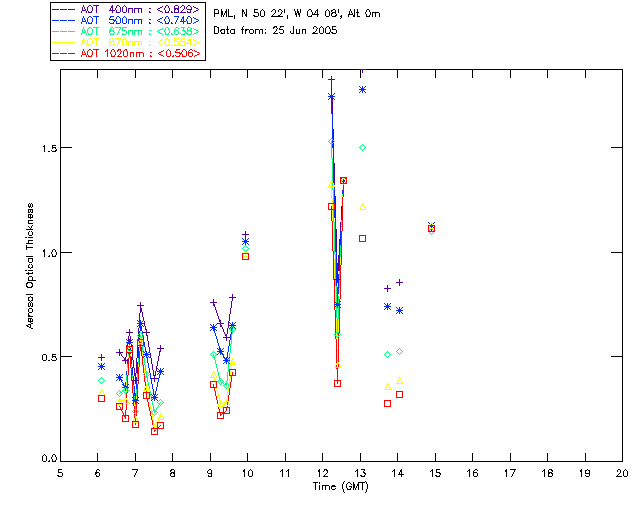Click x-axis tick label 14

(x=398, y=473)
